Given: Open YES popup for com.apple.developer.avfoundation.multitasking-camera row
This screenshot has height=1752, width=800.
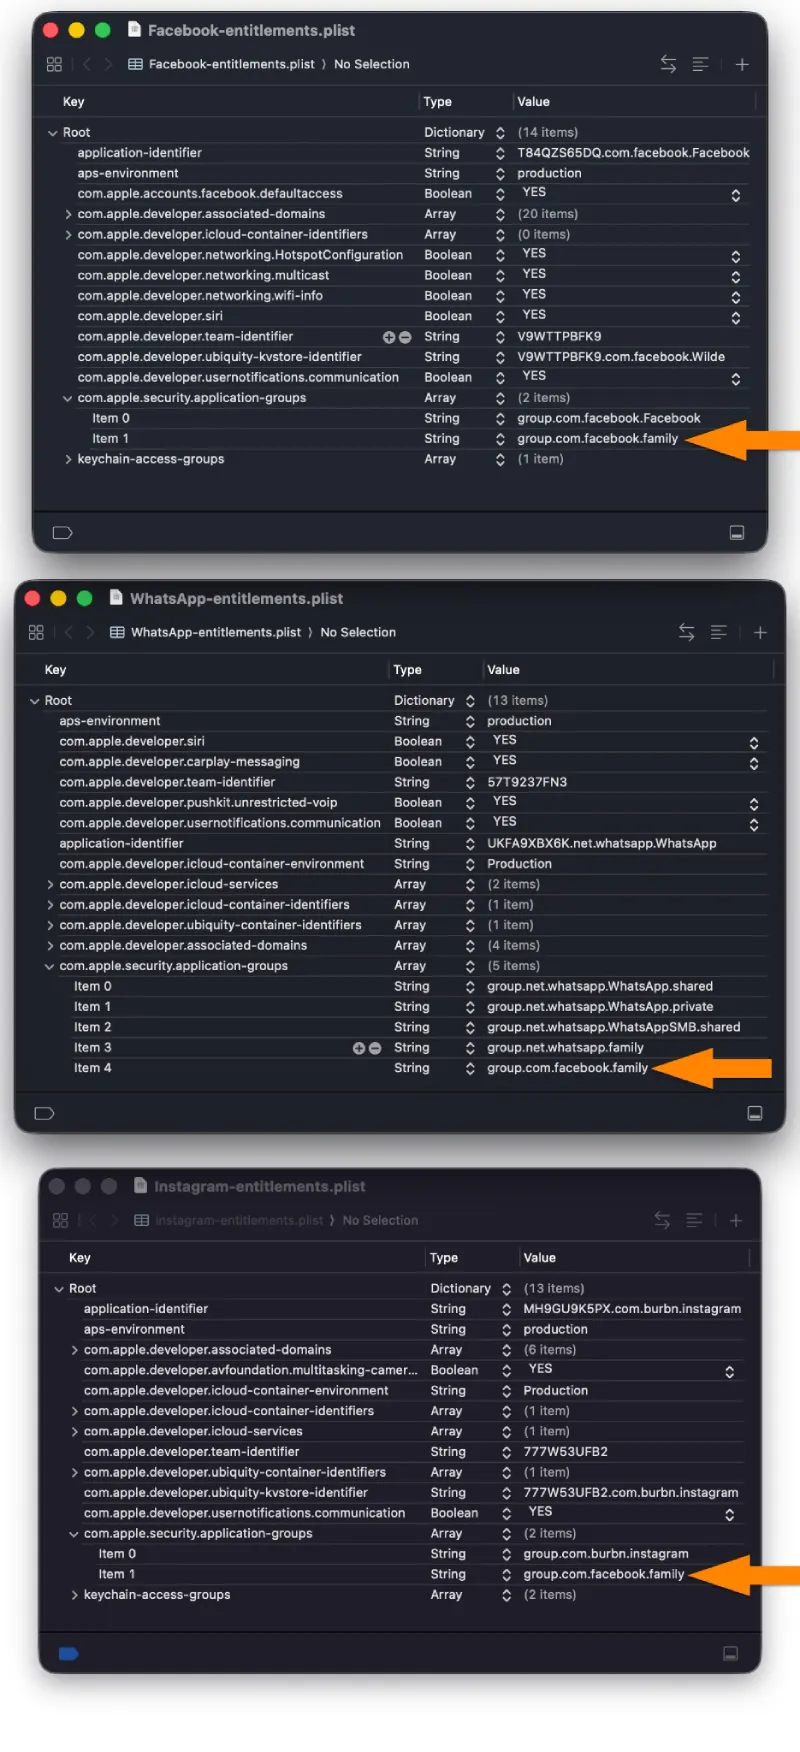Looking at the screenshot, I should (x=729, y=1372).
